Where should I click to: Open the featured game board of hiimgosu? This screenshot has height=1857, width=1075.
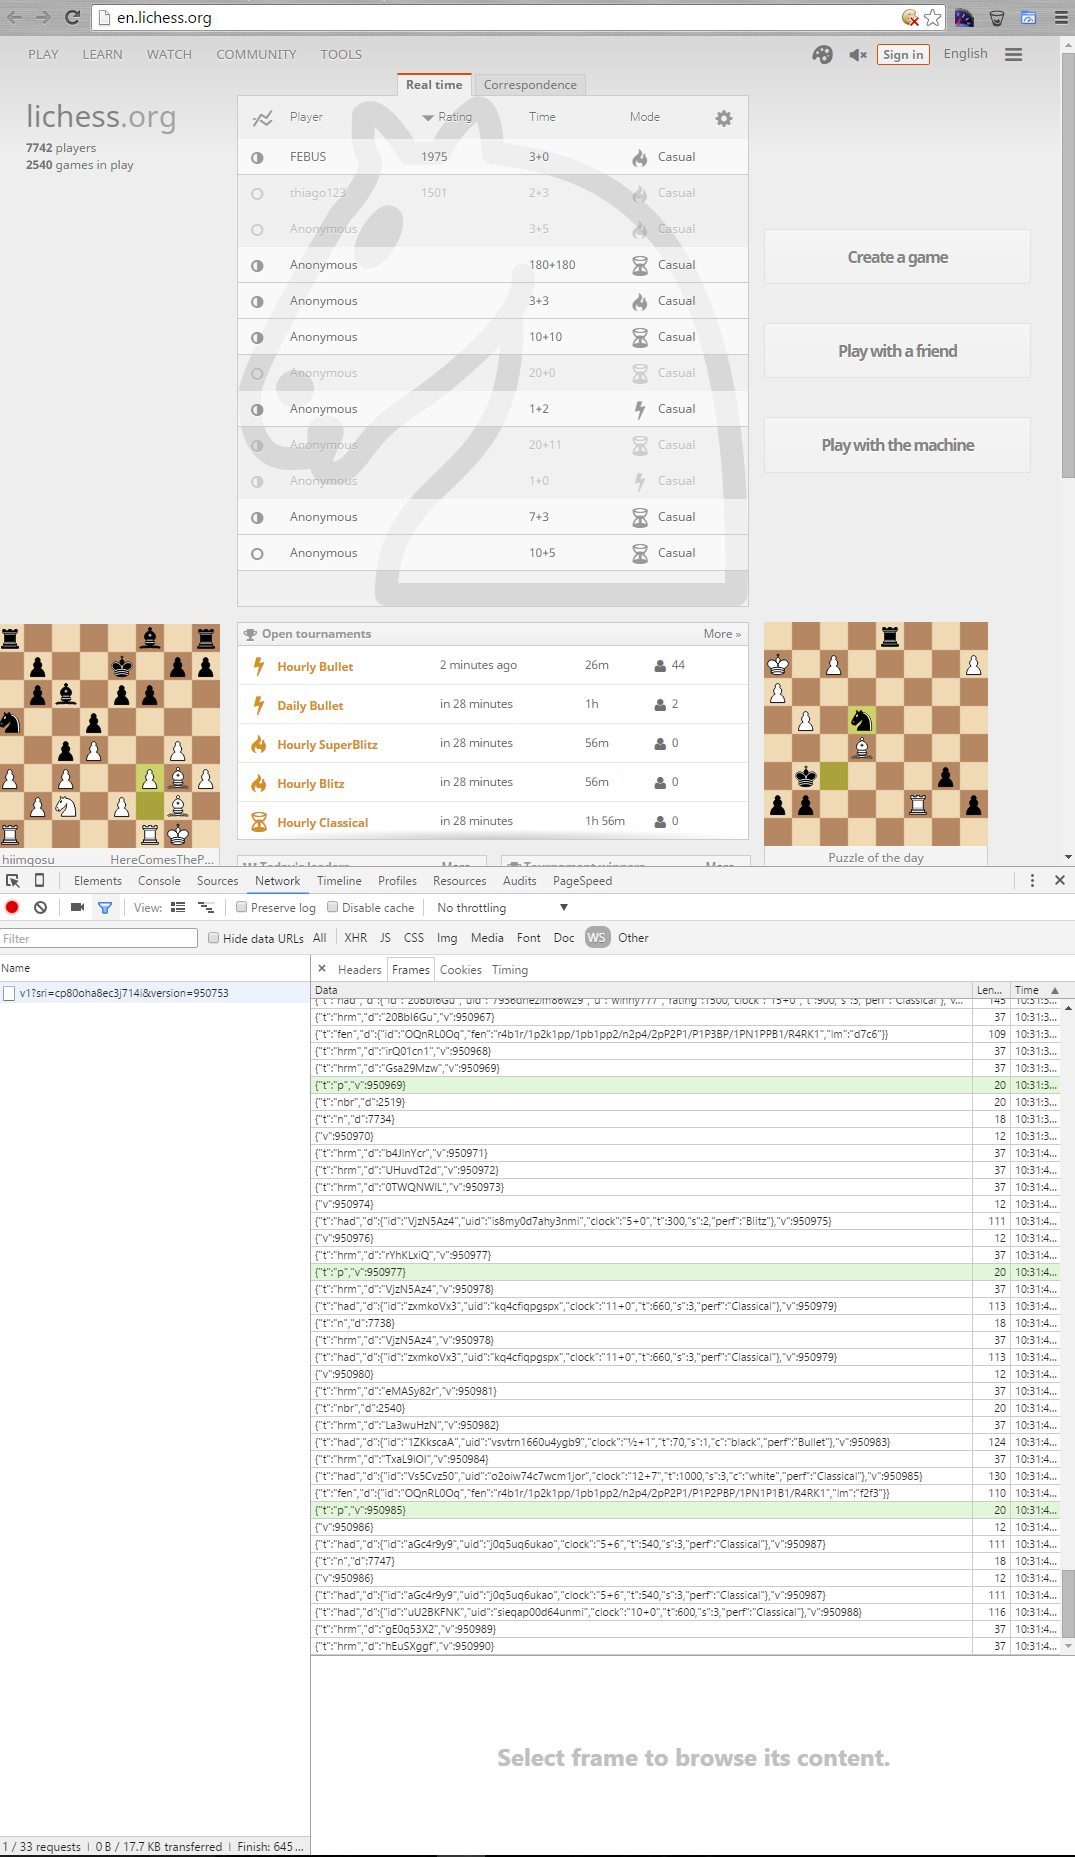110,736
